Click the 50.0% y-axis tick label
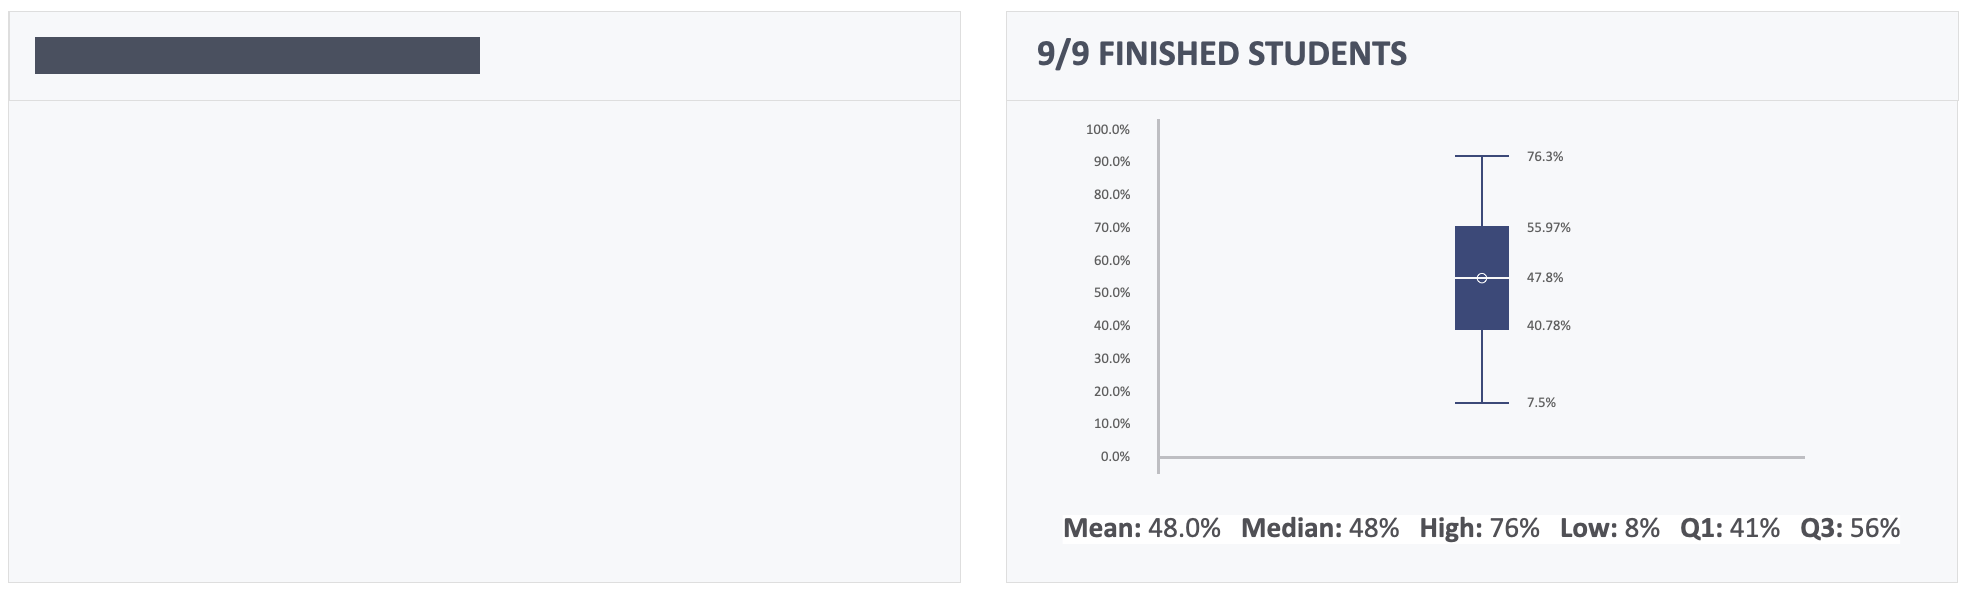The image size is (1970, 592). pyautogui.click(x=1112, y=293)
